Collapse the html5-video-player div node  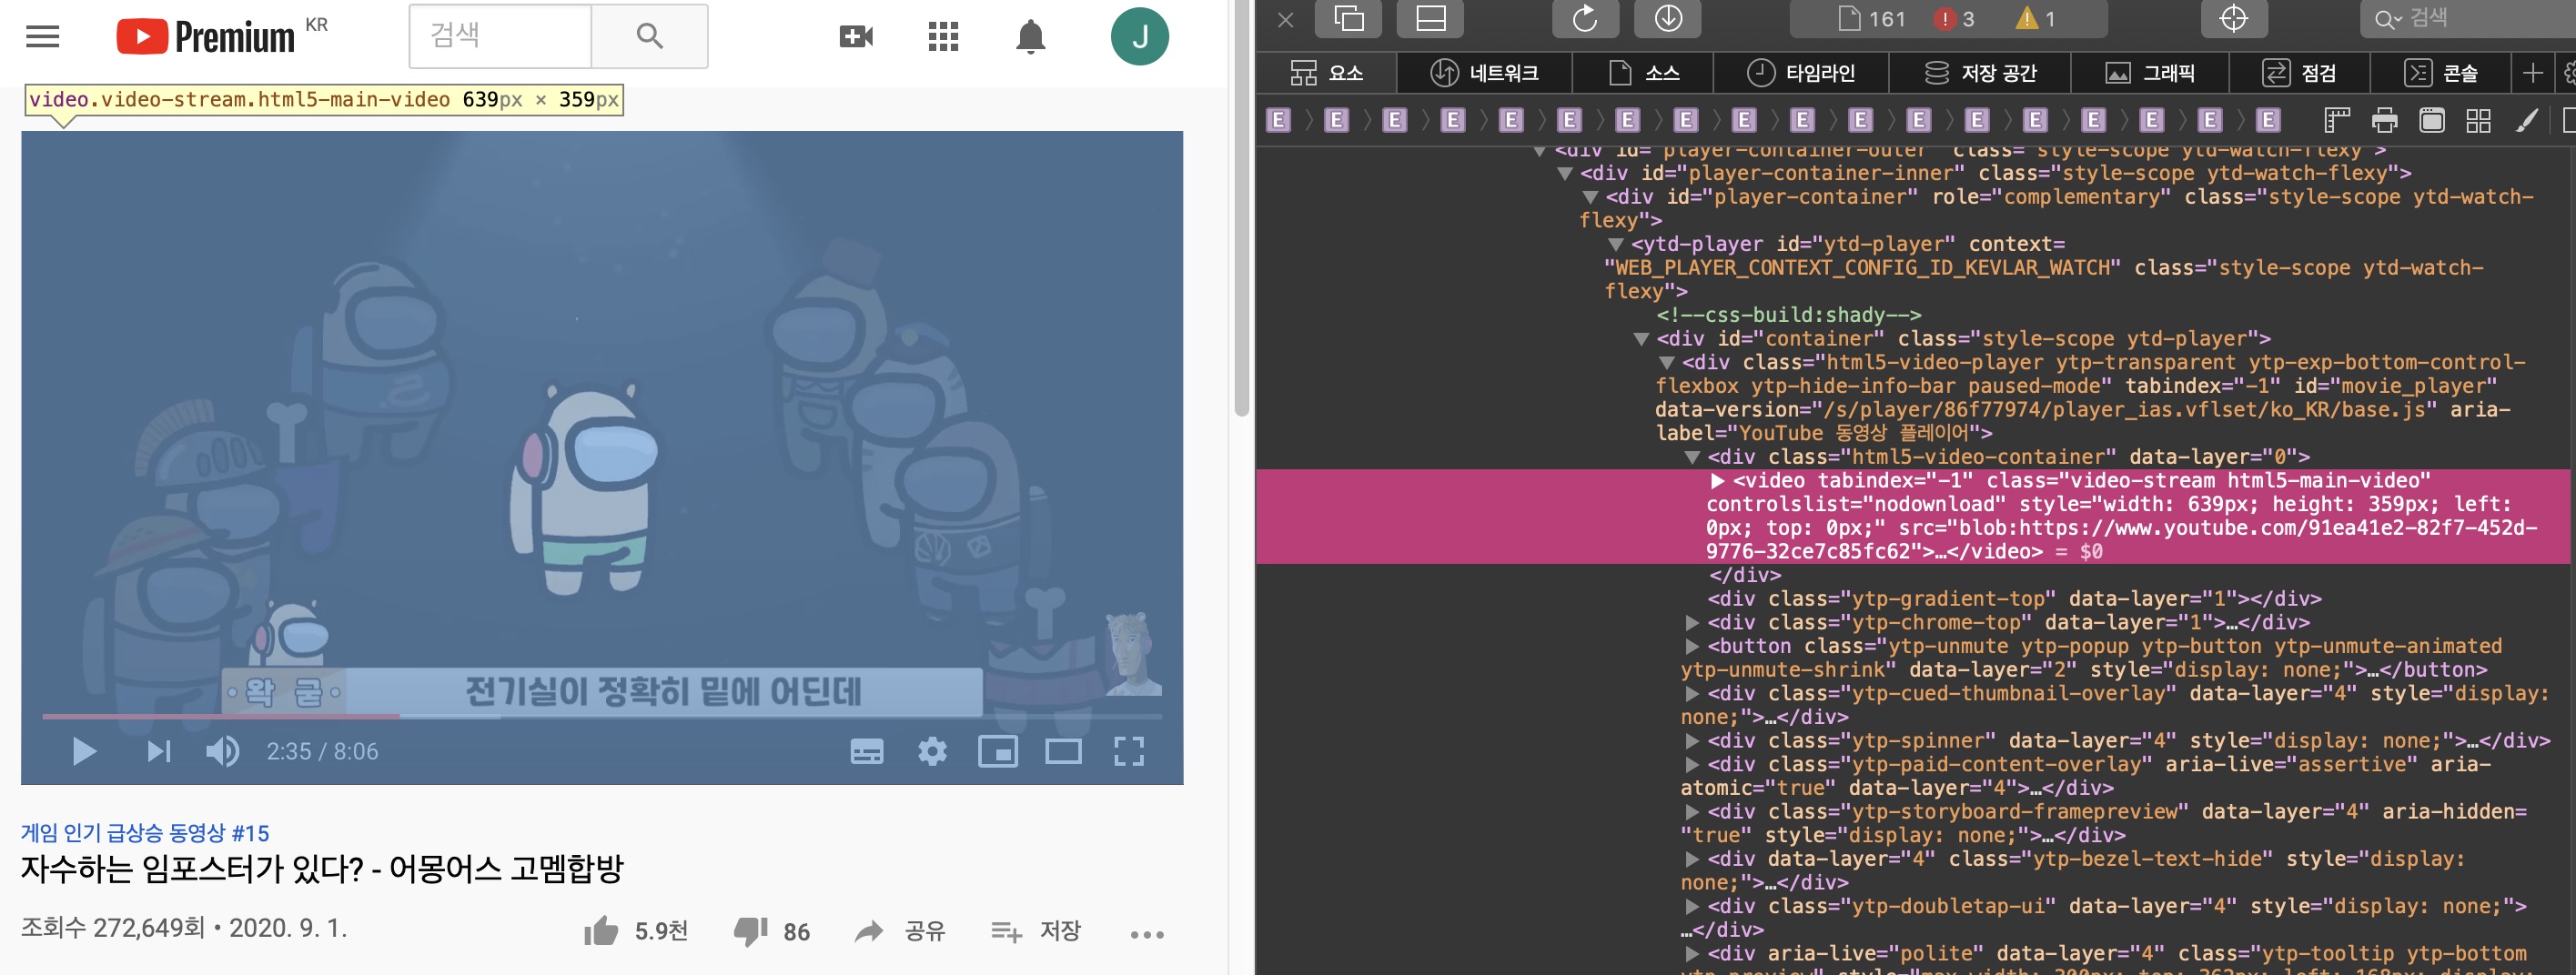pyautogui.click(x=1666, y=363)
